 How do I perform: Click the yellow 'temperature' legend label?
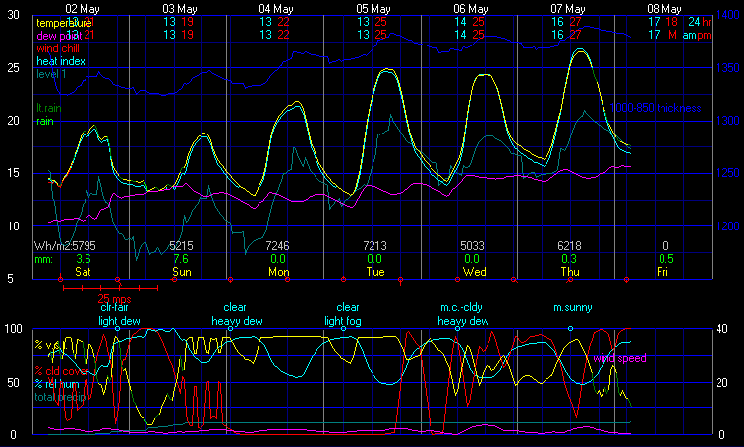(64, 23)
